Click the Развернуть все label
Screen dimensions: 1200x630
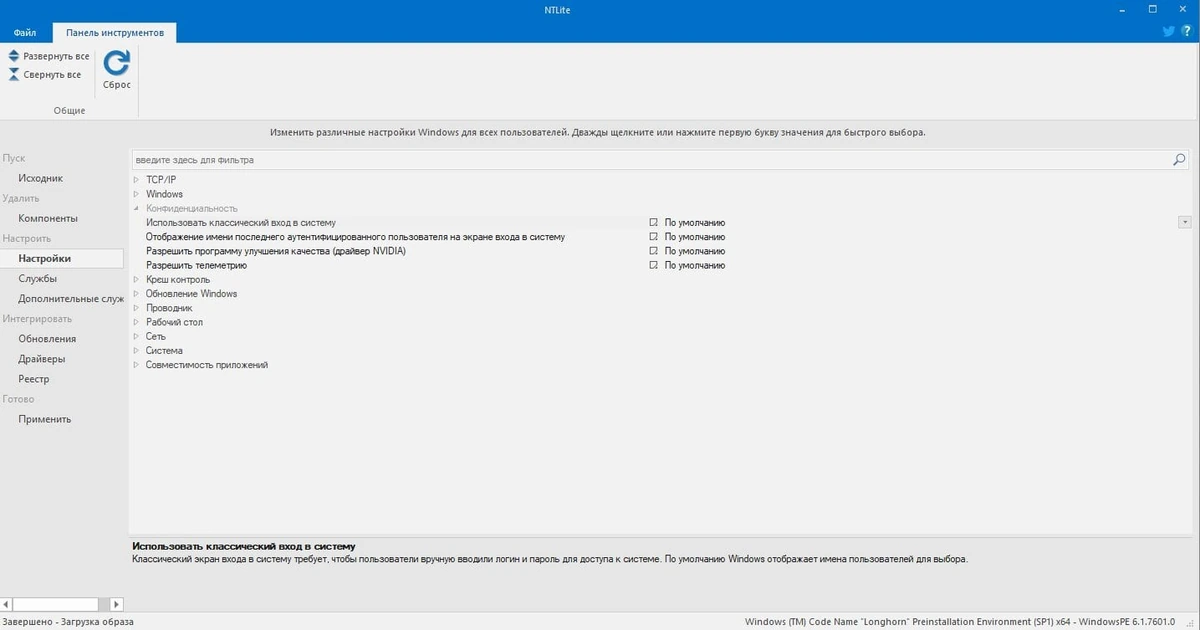pyautogui.click(x=56, y=56)
